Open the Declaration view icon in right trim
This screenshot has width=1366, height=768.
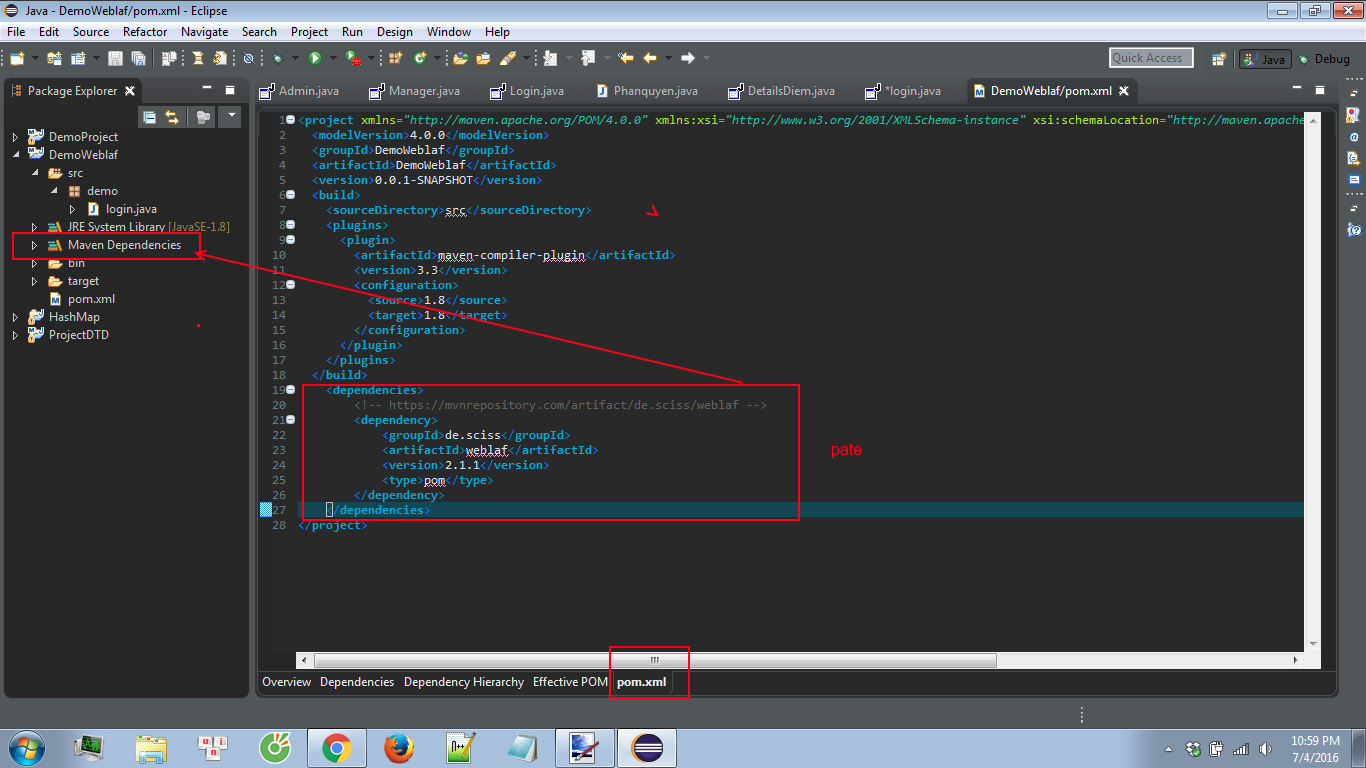pyautogui.click(x=1353, y=158)
